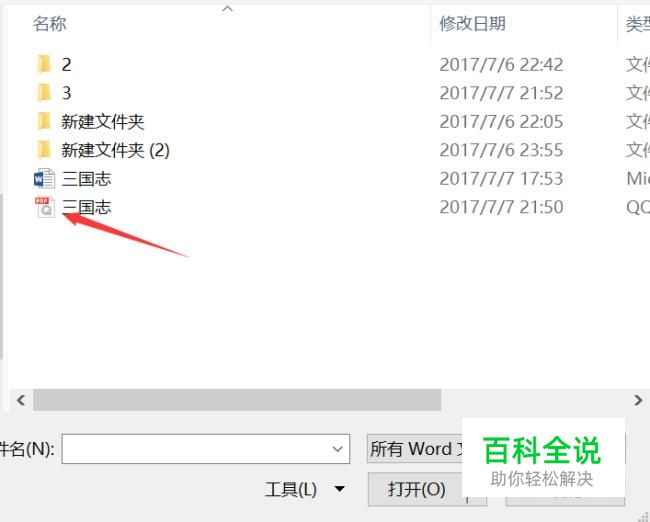Open the 所有 Word file type dropdown
The width and height of the screenshot is (650, 522).
click(415, 449)
